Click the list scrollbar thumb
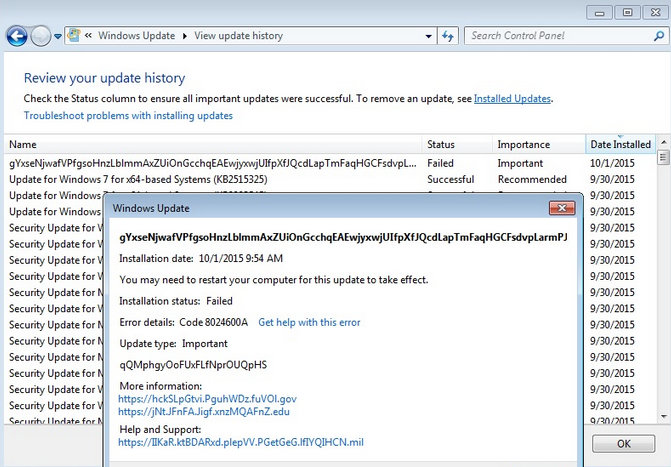 tap(663, 157)
